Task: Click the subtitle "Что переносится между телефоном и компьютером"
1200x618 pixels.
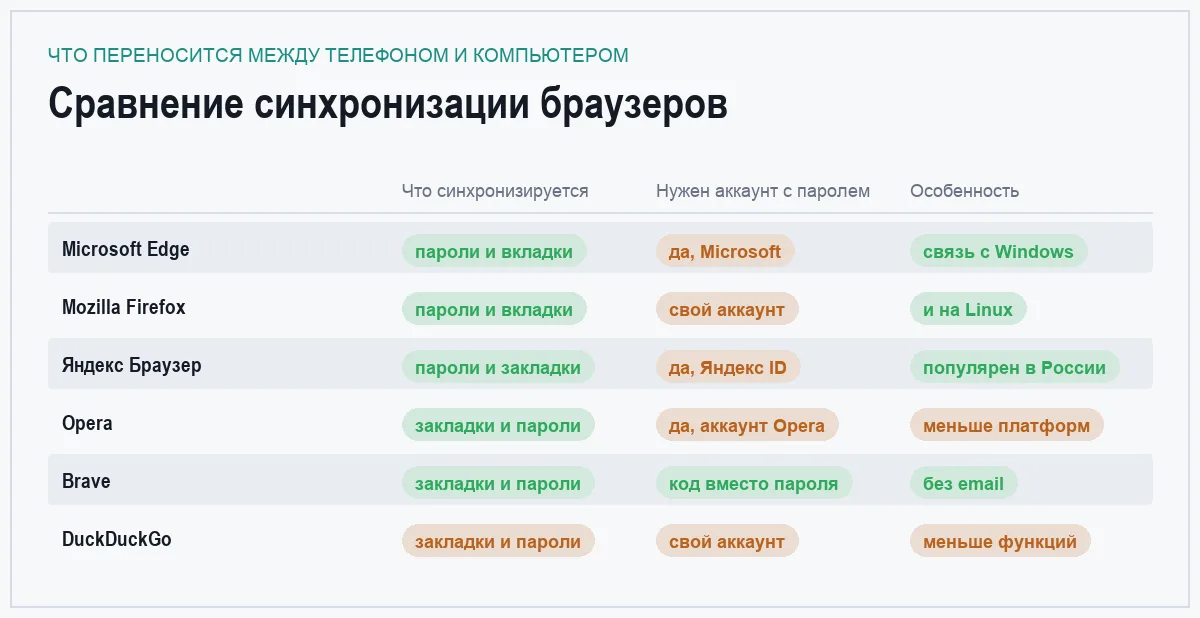Action: 338,55
